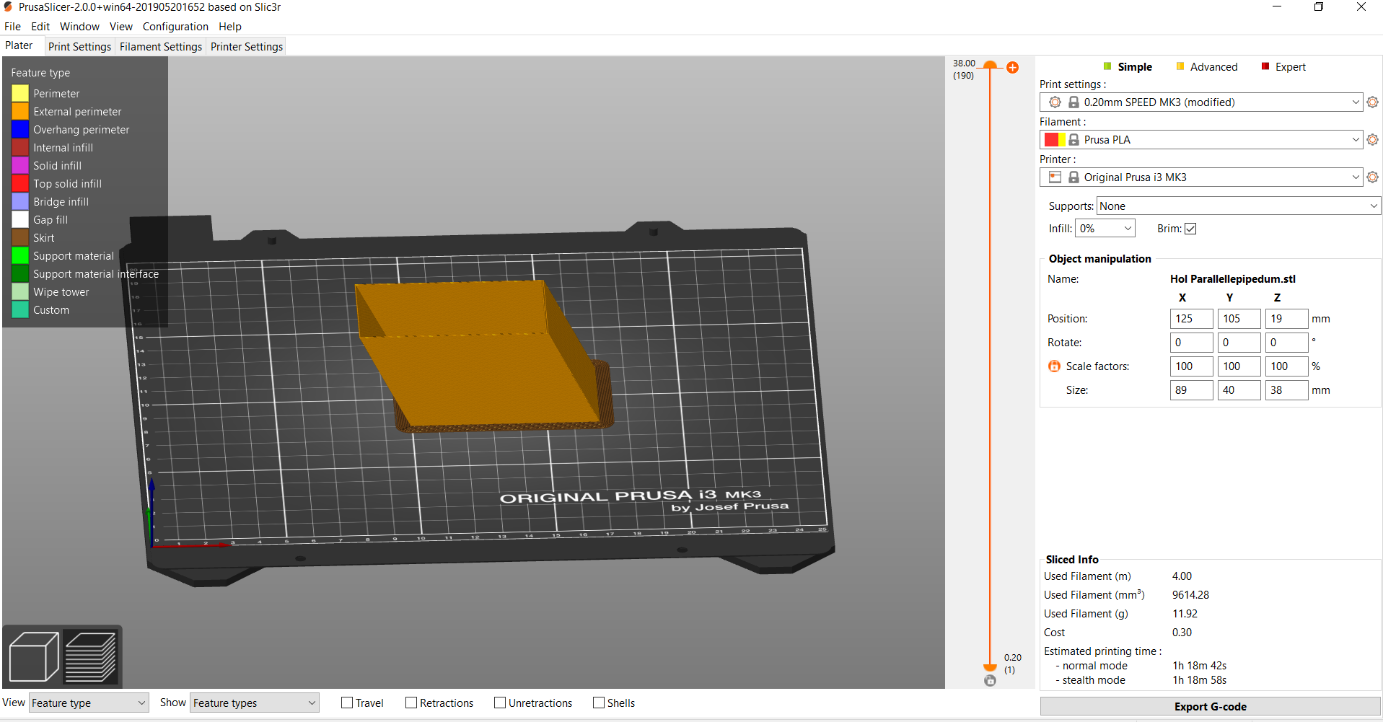Open the View menu

pos(120,27)
